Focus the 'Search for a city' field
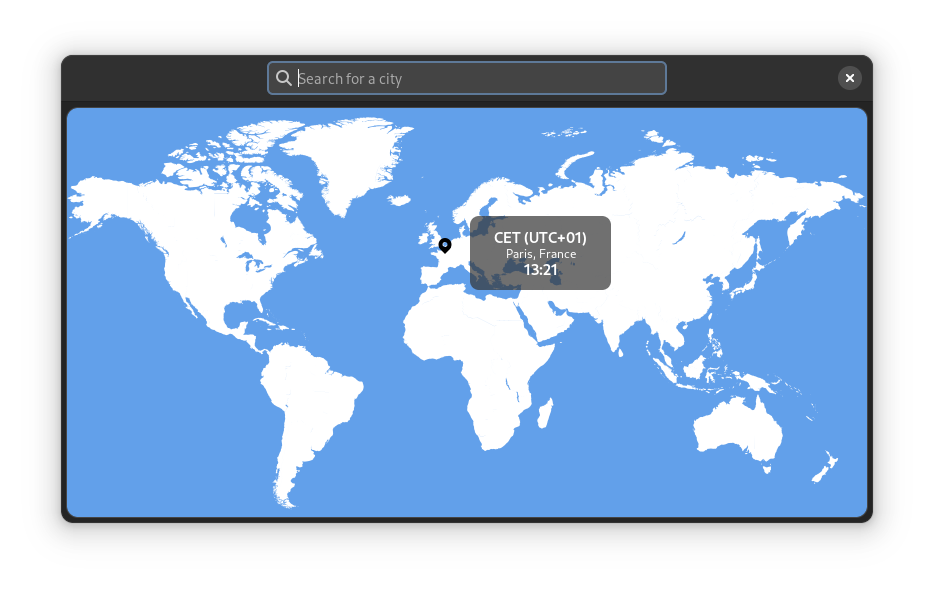This screenshot has width=934, height=590. pos(480,78)
